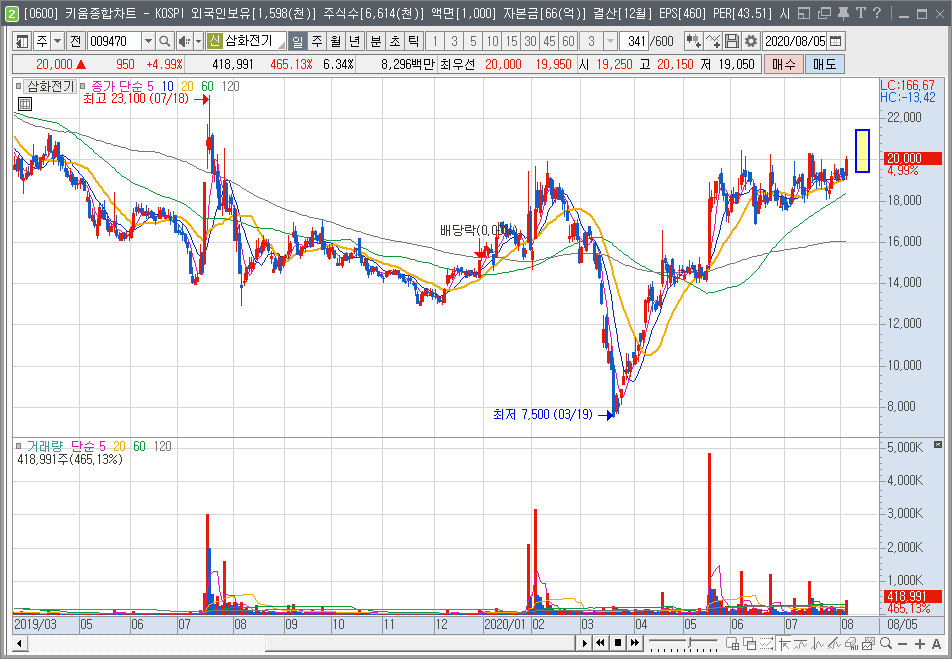
Task: Stop the chart replay
Action: tap(617, 643)
